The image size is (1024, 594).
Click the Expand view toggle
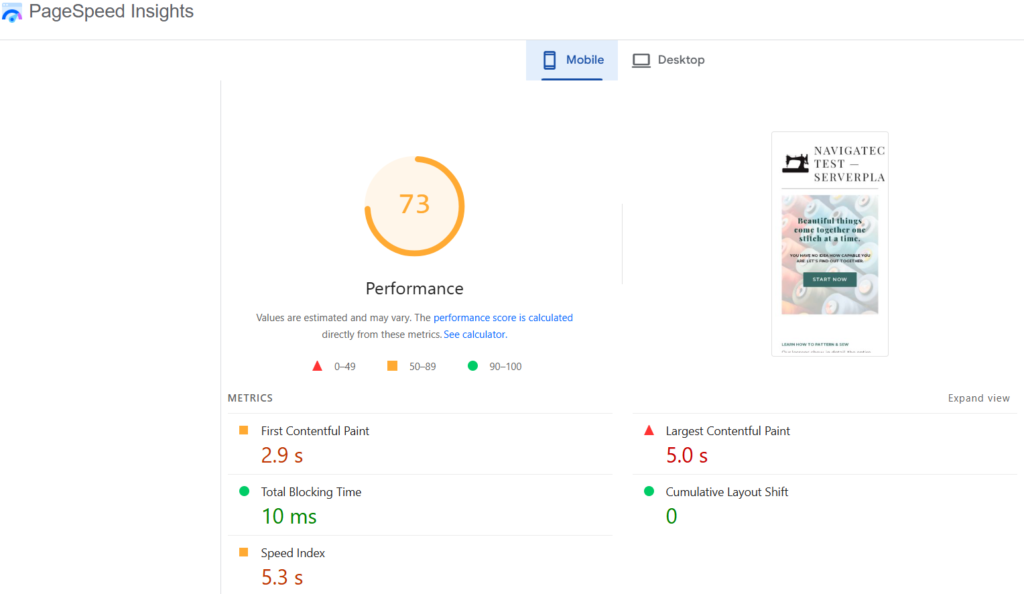pos(978,398)
